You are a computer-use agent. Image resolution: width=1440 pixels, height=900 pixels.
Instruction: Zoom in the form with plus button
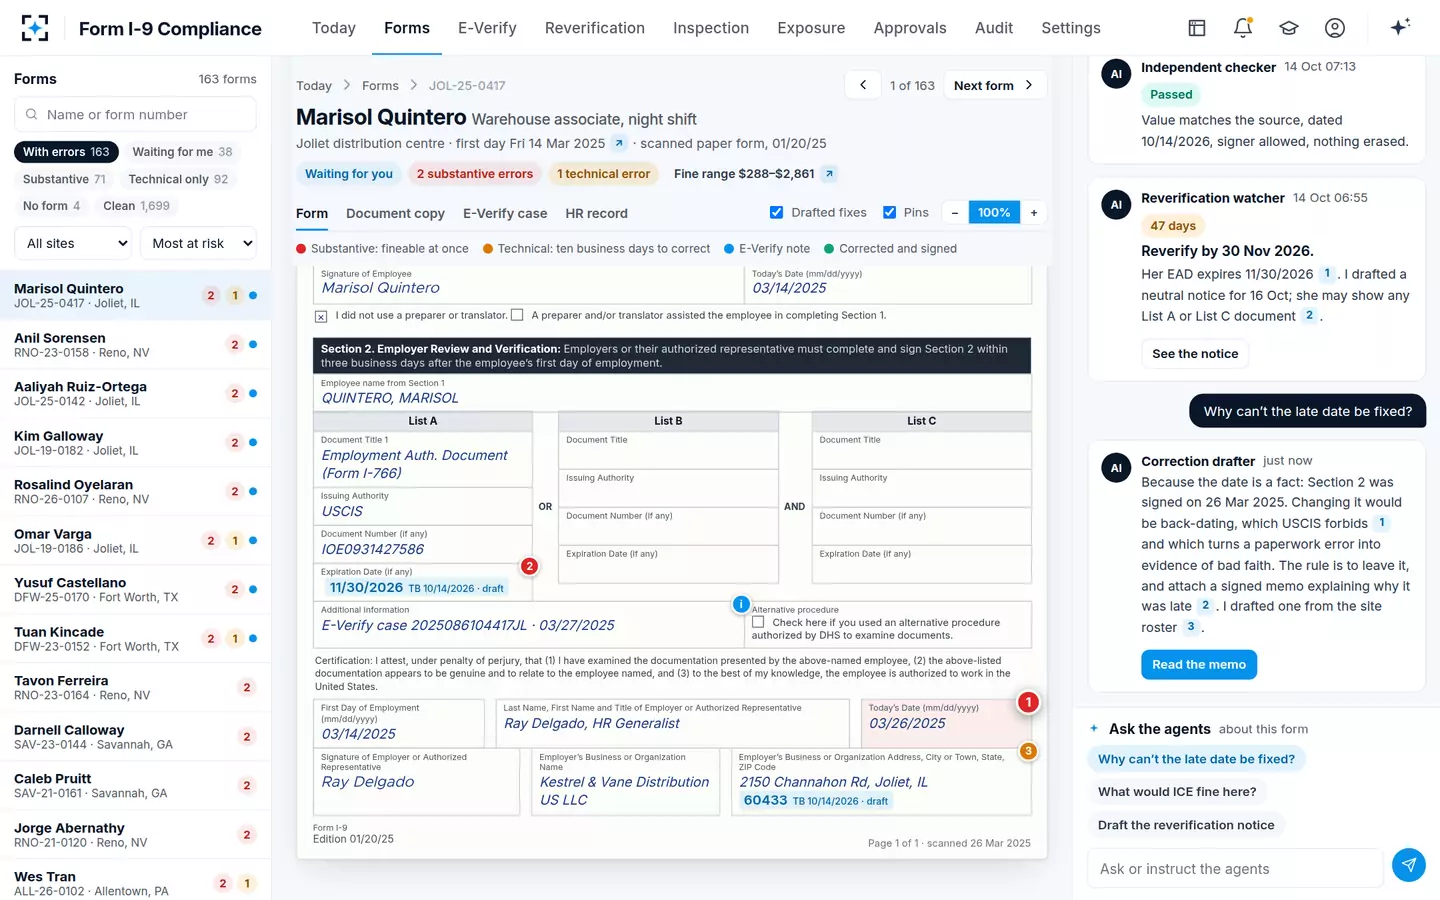tap(1034, 213)
